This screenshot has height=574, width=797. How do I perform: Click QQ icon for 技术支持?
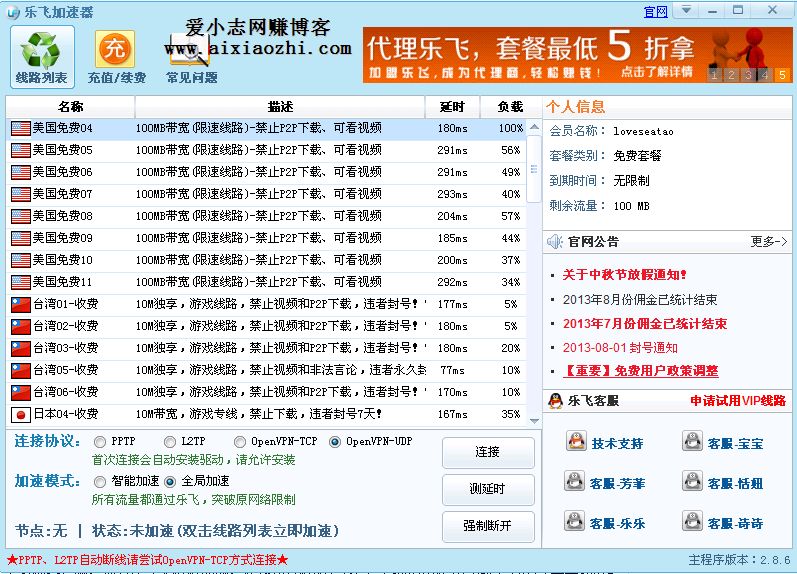click(576, 441)
